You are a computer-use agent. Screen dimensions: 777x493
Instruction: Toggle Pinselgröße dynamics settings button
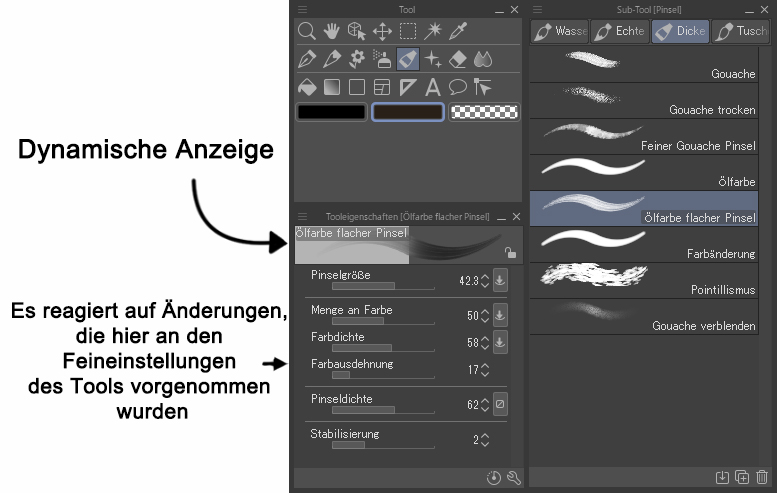tap(500, 281)
